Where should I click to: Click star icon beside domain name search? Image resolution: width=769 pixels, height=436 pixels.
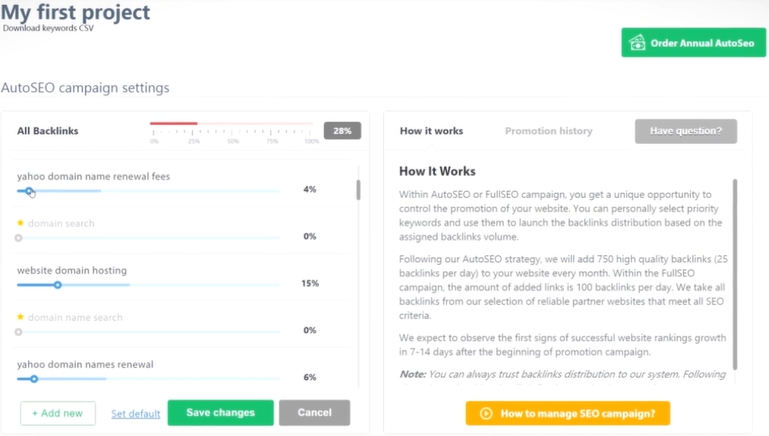20,317
